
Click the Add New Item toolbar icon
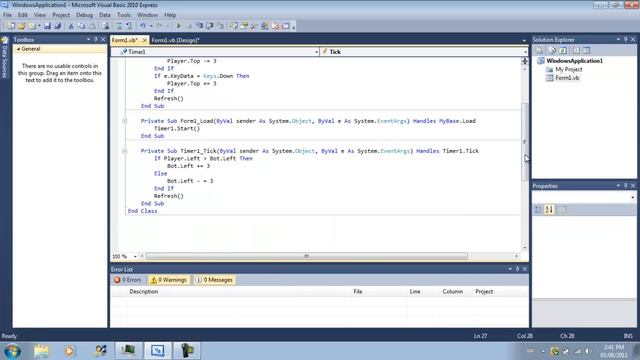(31, 26)
